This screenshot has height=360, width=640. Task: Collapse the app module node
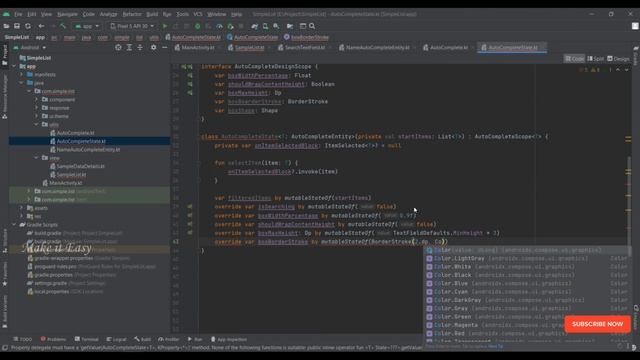[14, 66]
